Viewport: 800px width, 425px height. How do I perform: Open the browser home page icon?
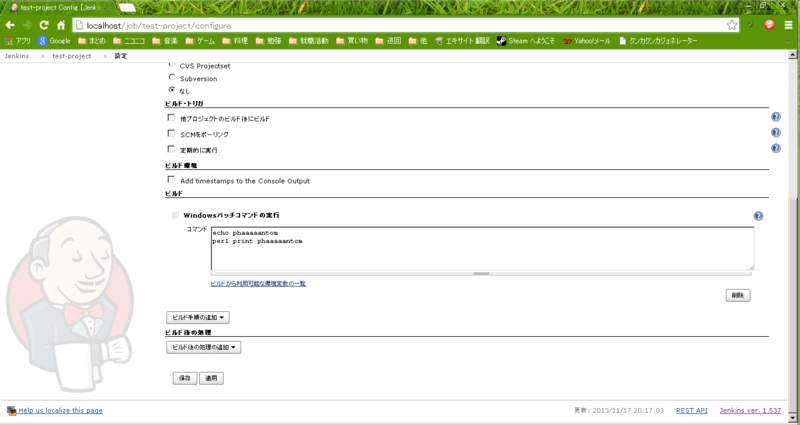tap(61, 25)
